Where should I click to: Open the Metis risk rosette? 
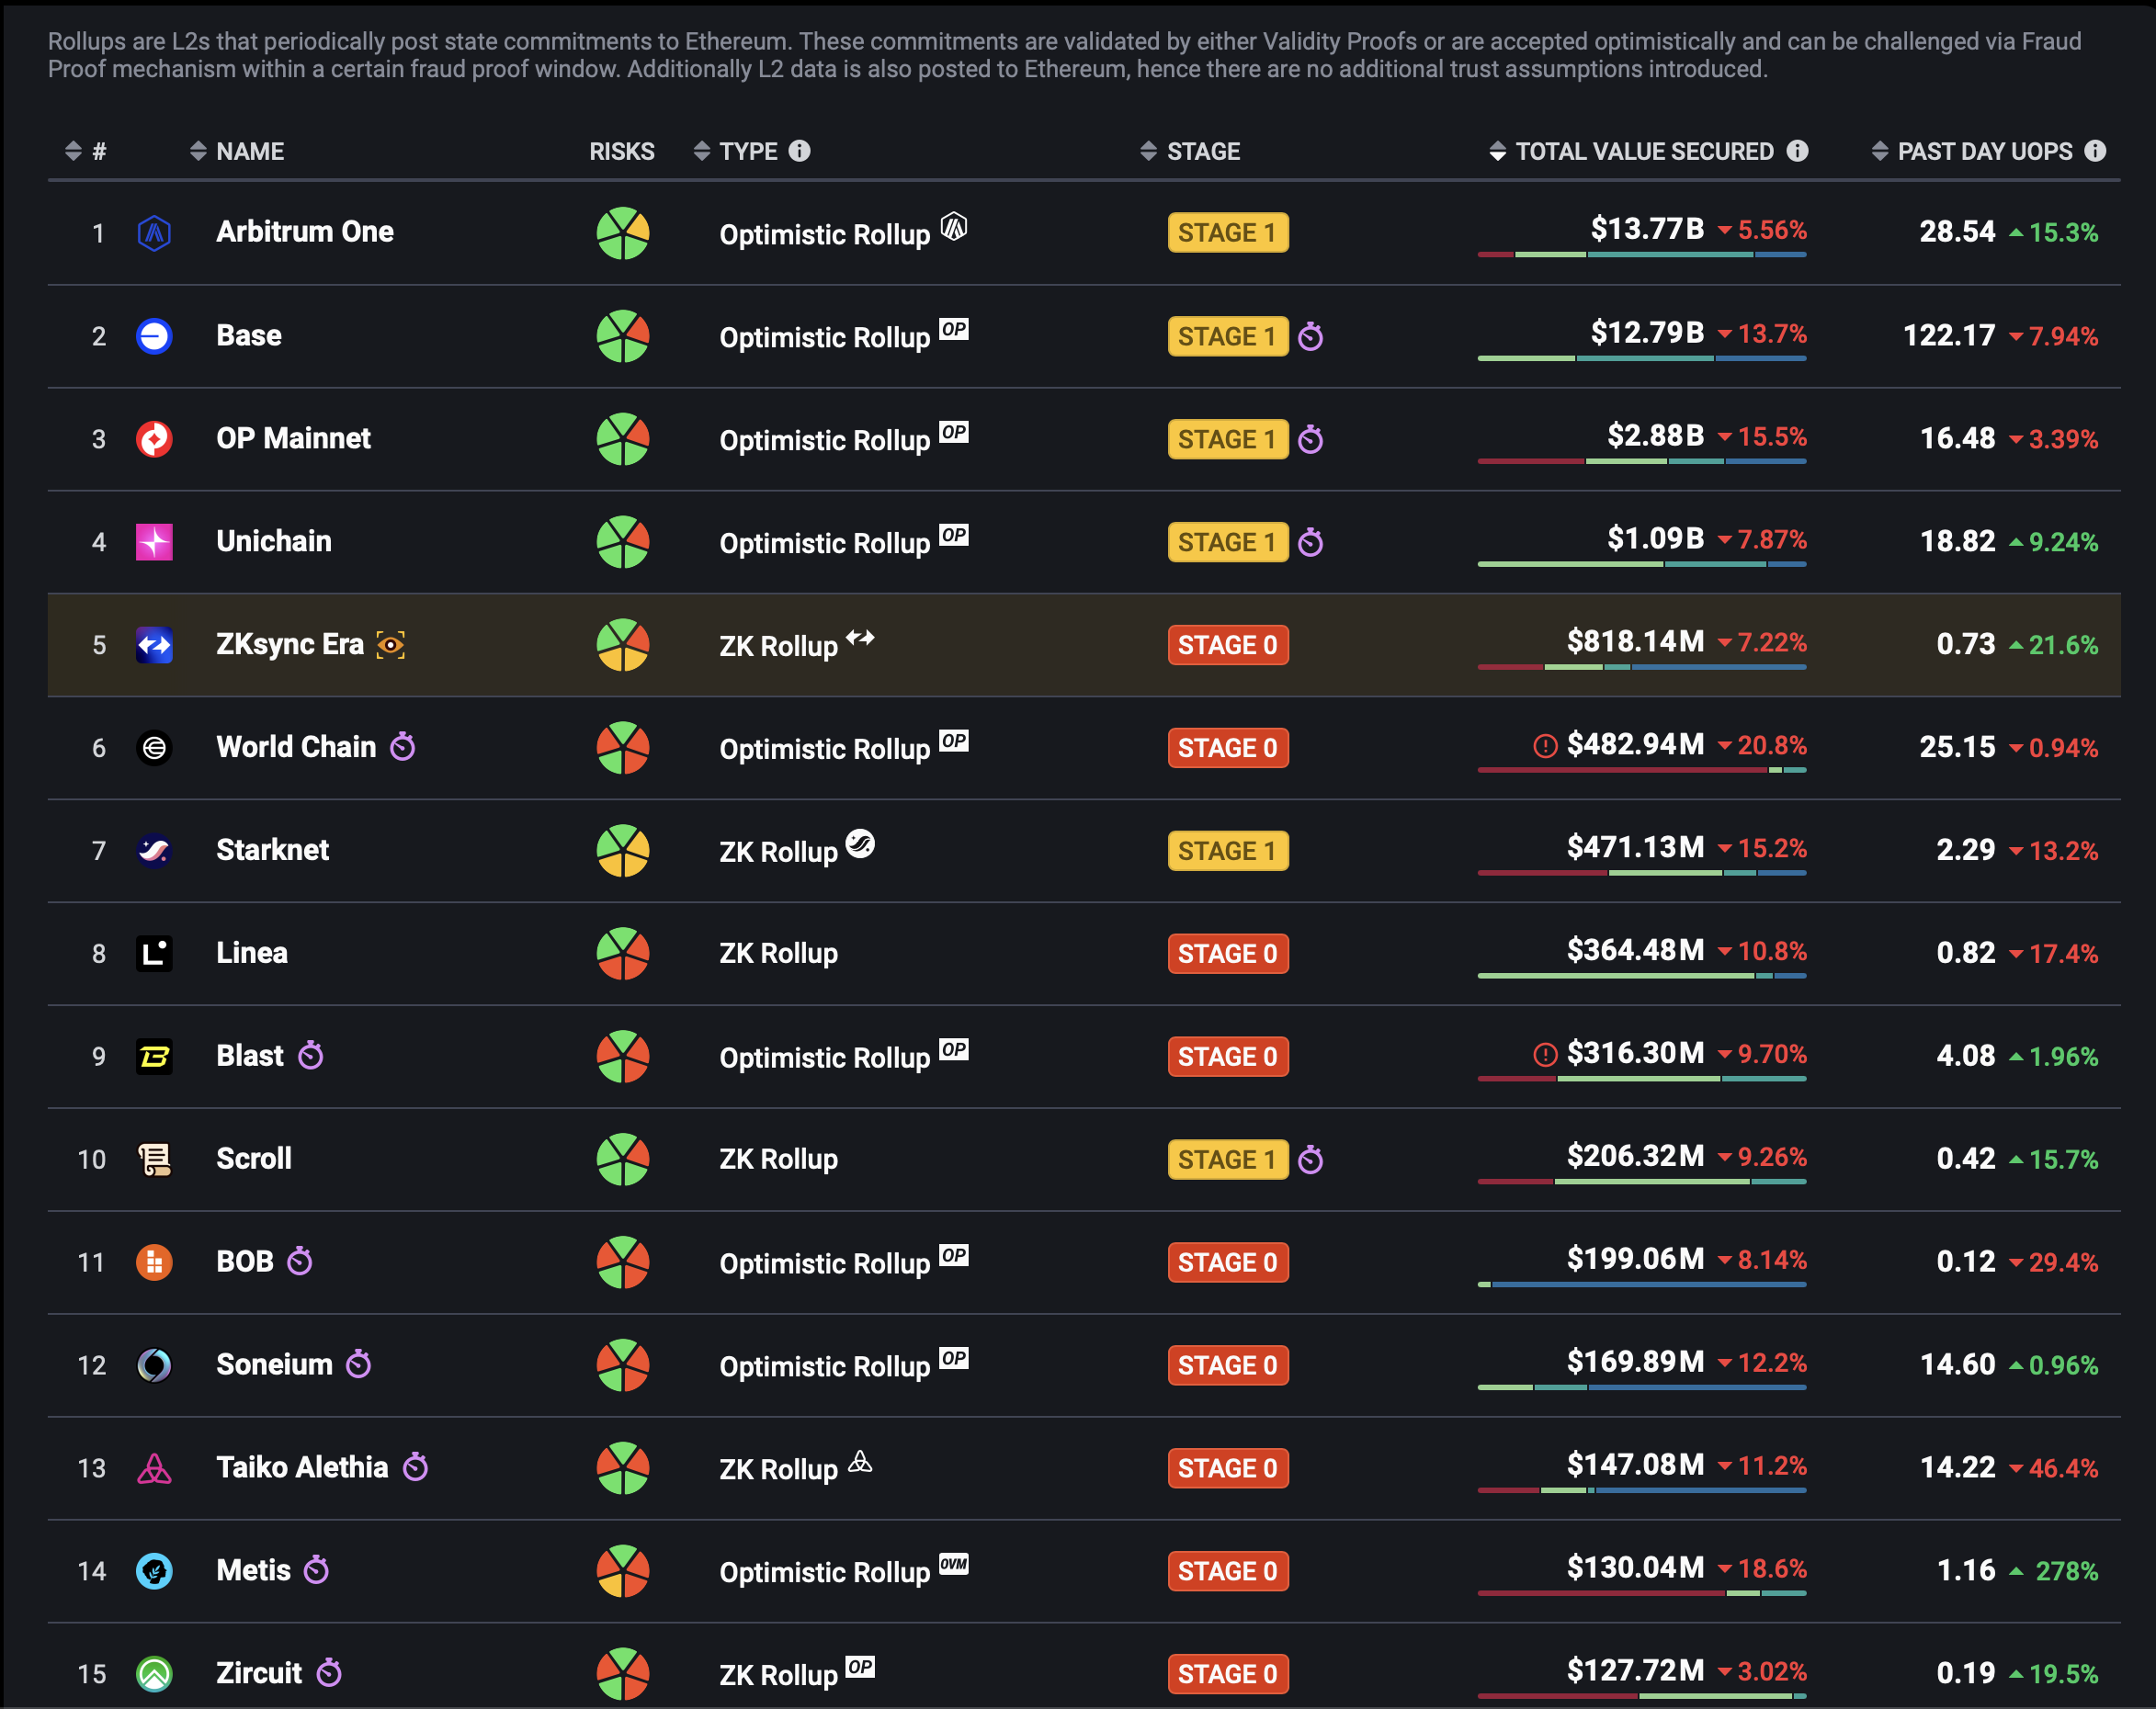[x=623, y=1572]
